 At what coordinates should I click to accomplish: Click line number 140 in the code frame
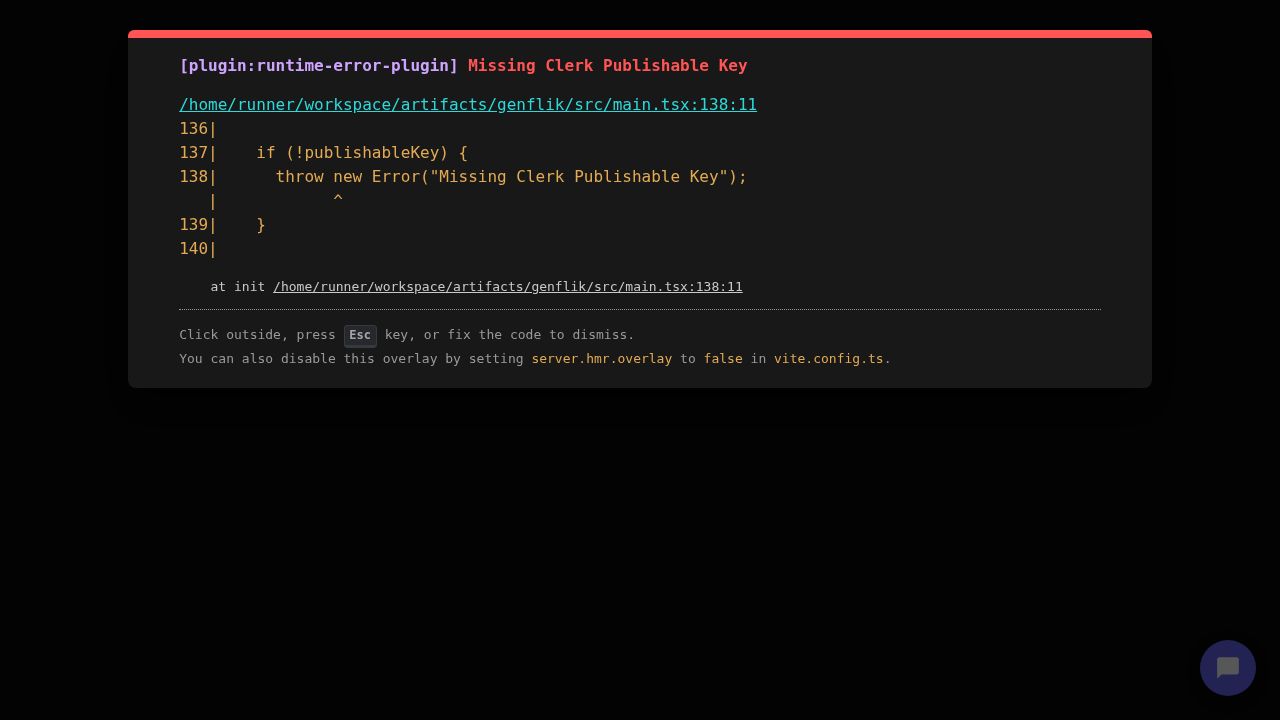tap(194, 249)
